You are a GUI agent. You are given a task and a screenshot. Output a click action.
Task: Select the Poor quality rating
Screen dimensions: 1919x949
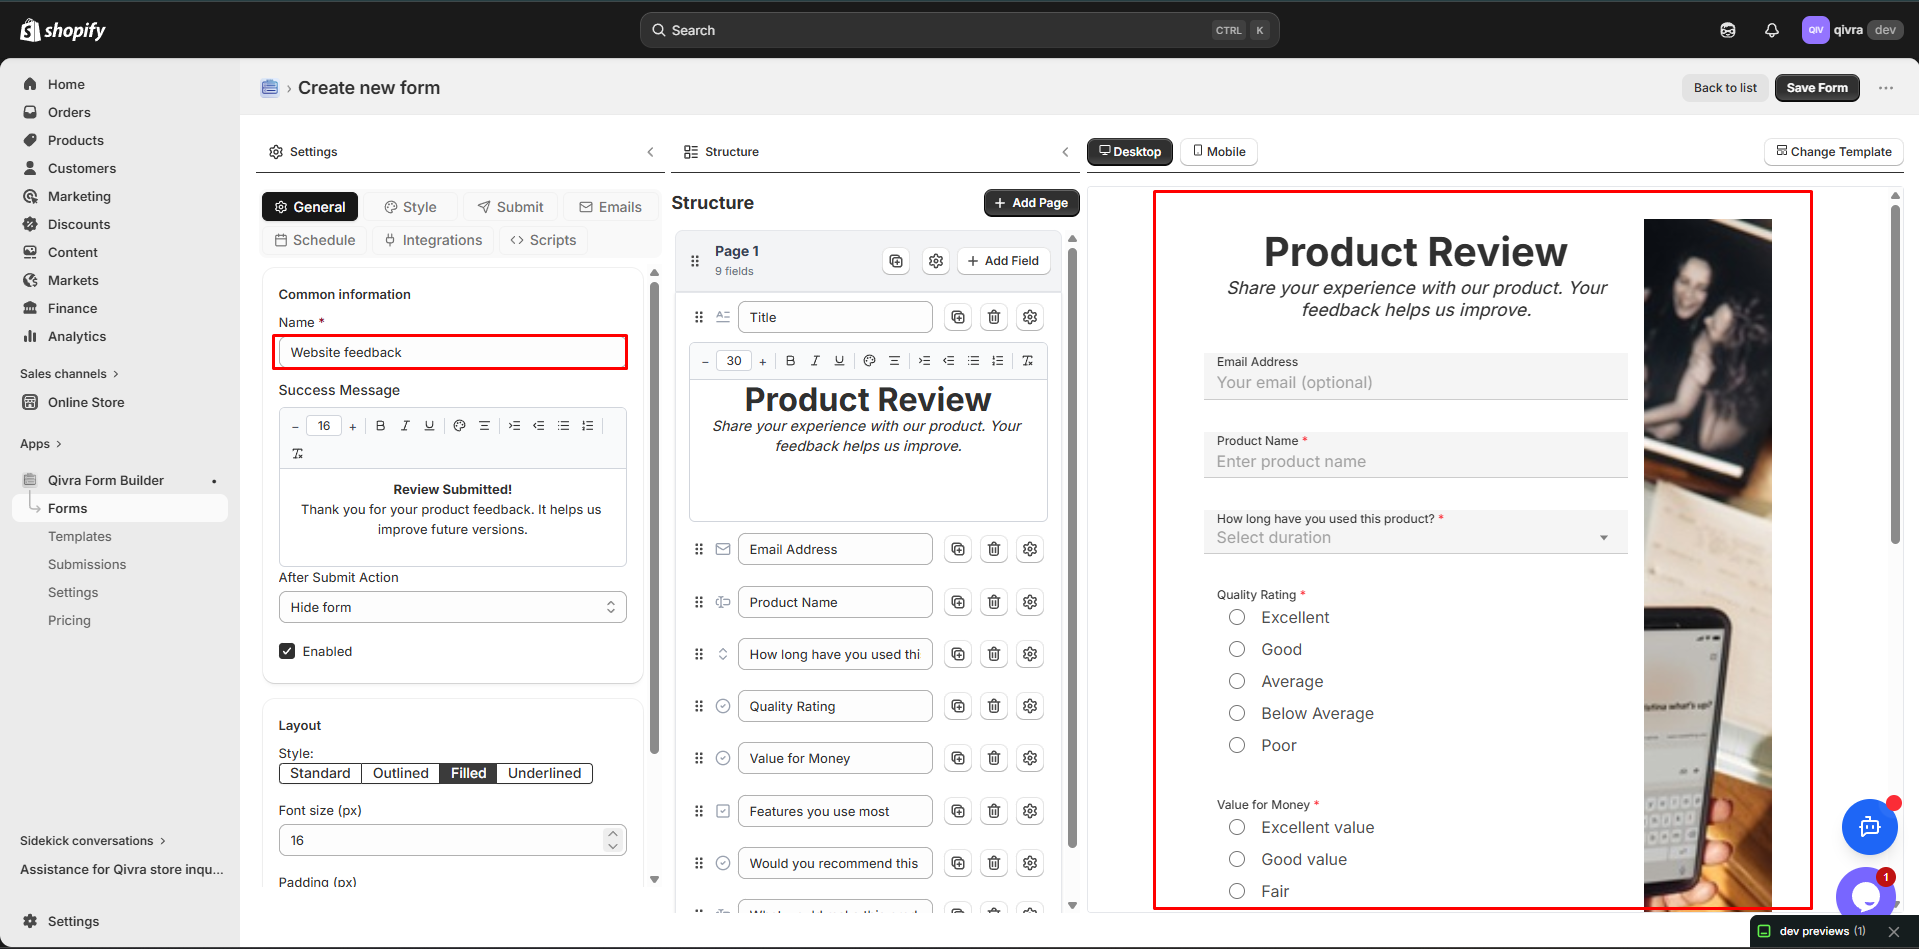[1237, 746]
